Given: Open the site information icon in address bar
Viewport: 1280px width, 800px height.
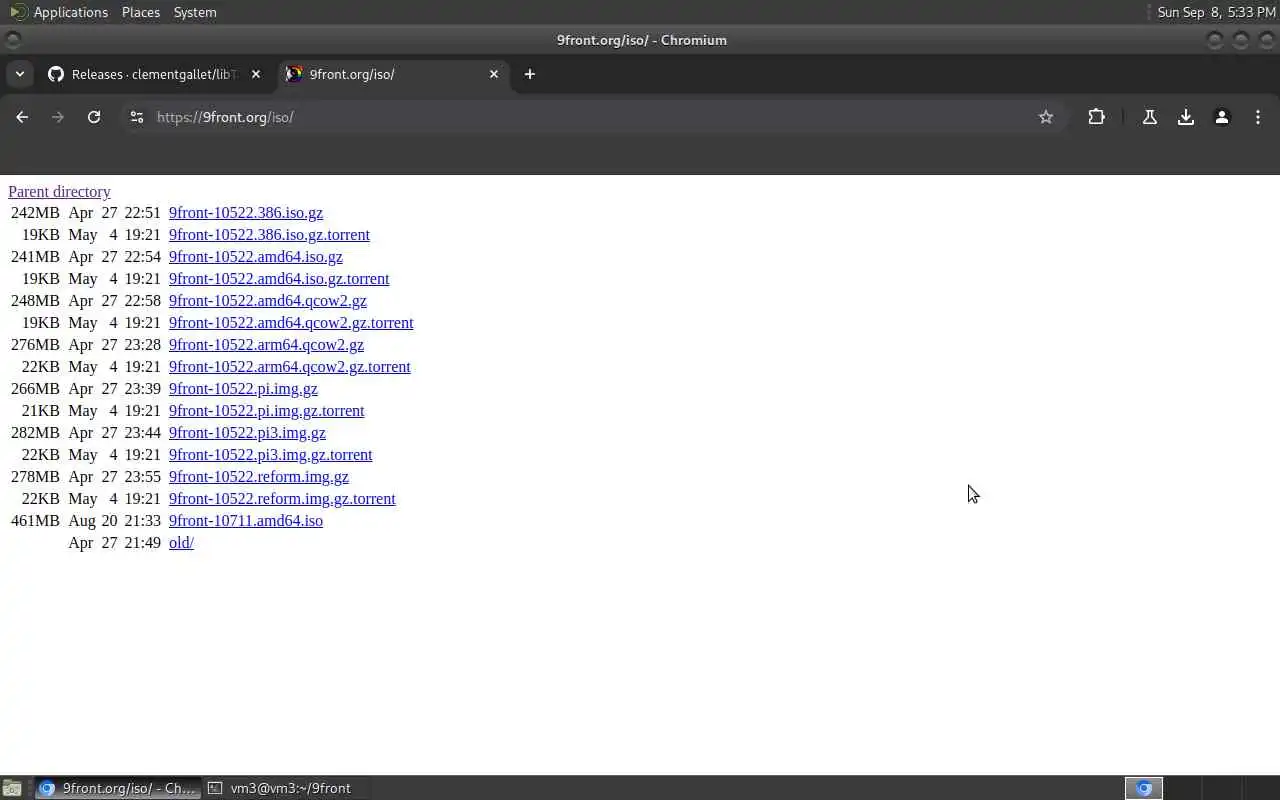Looking at the screenshot, I should 137,117.
